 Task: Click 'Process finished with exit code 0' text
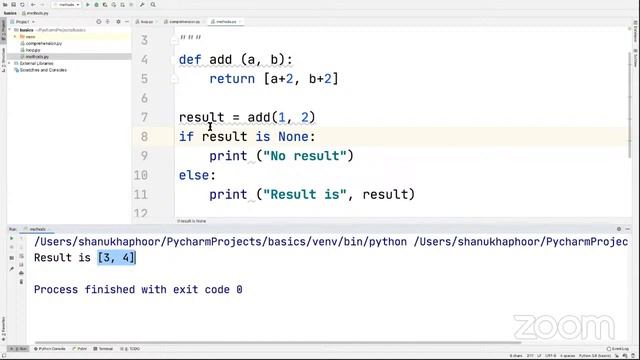click(x=138, y=290)
